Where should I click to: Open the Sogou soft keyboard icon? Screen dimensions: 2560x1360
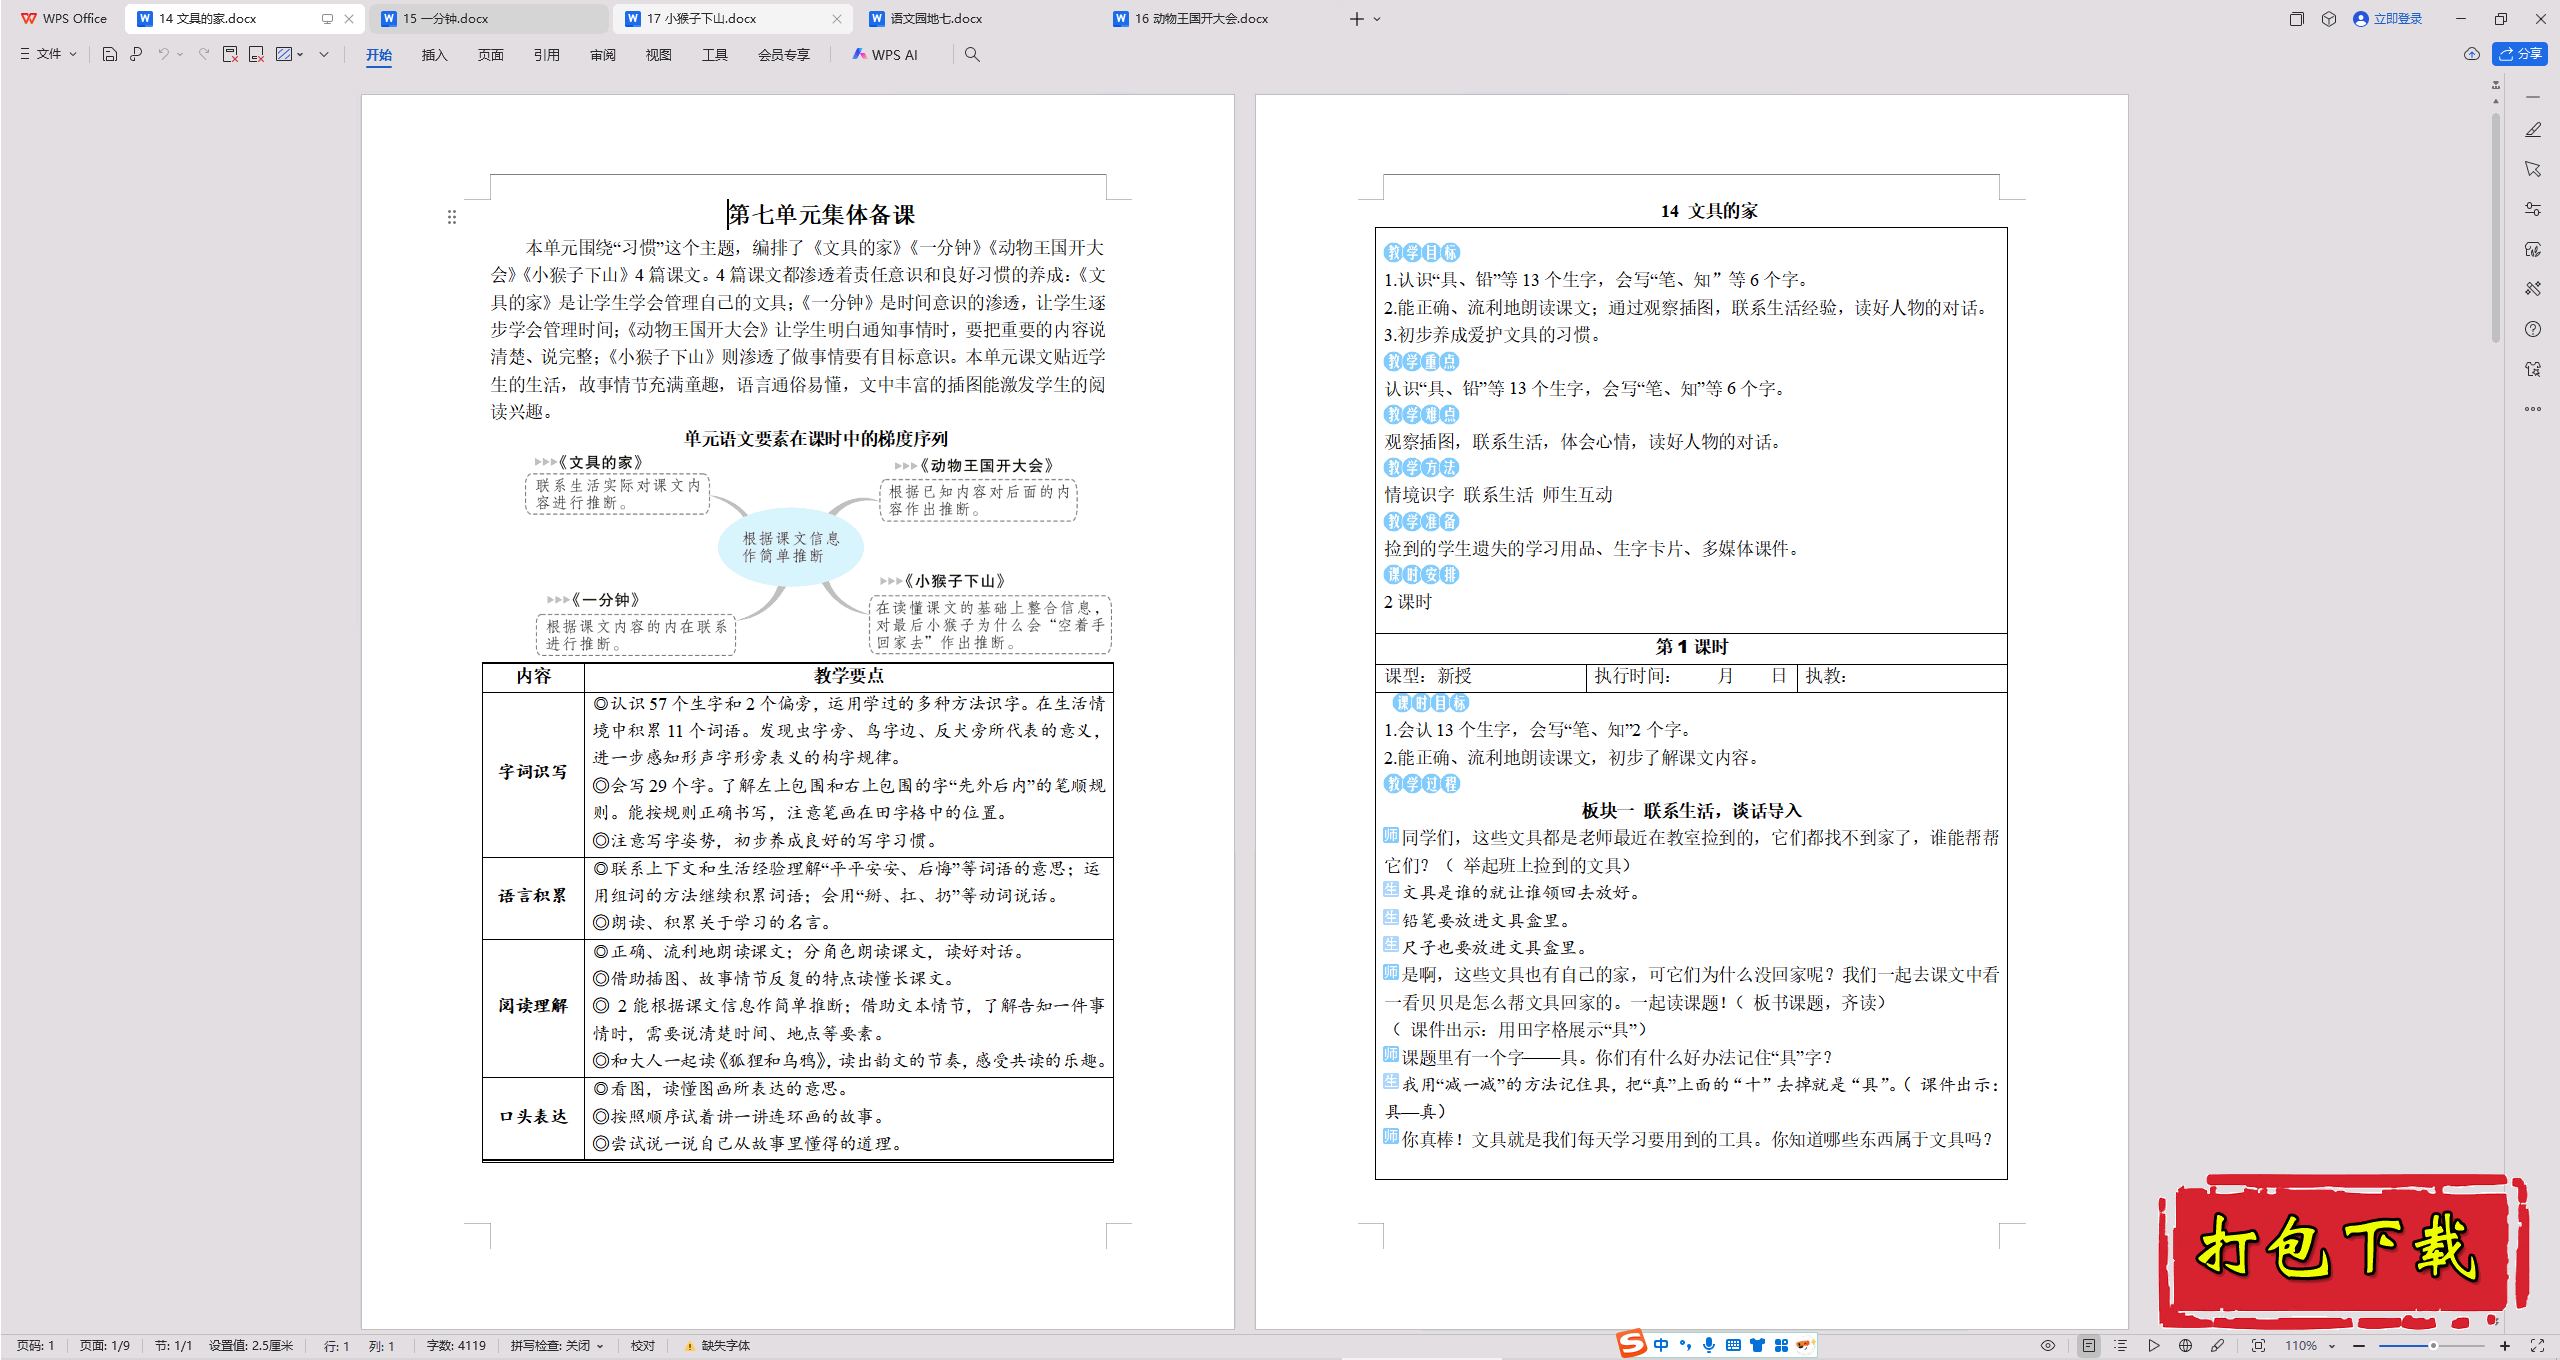pyautogui.click(x=1733, y=1345)
